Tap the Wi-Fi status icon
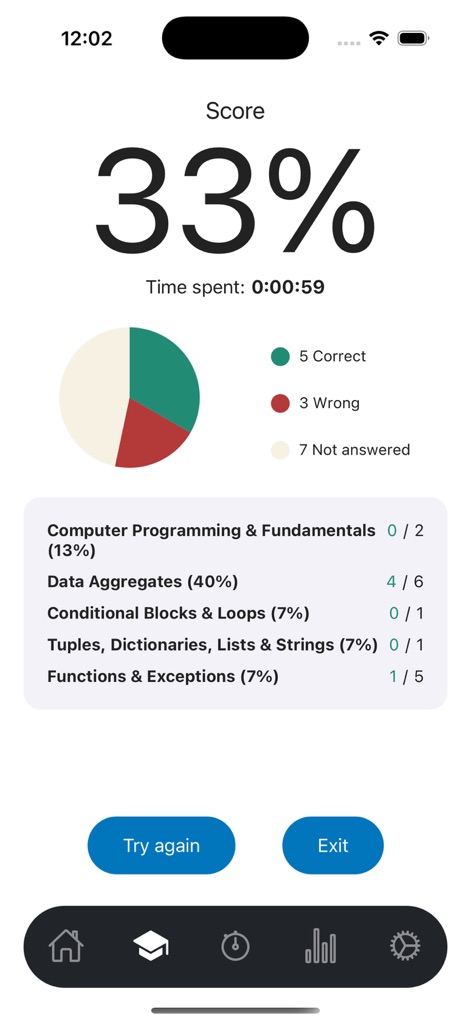Viewport: 471px width, 1023px height. tap(378, 38)
